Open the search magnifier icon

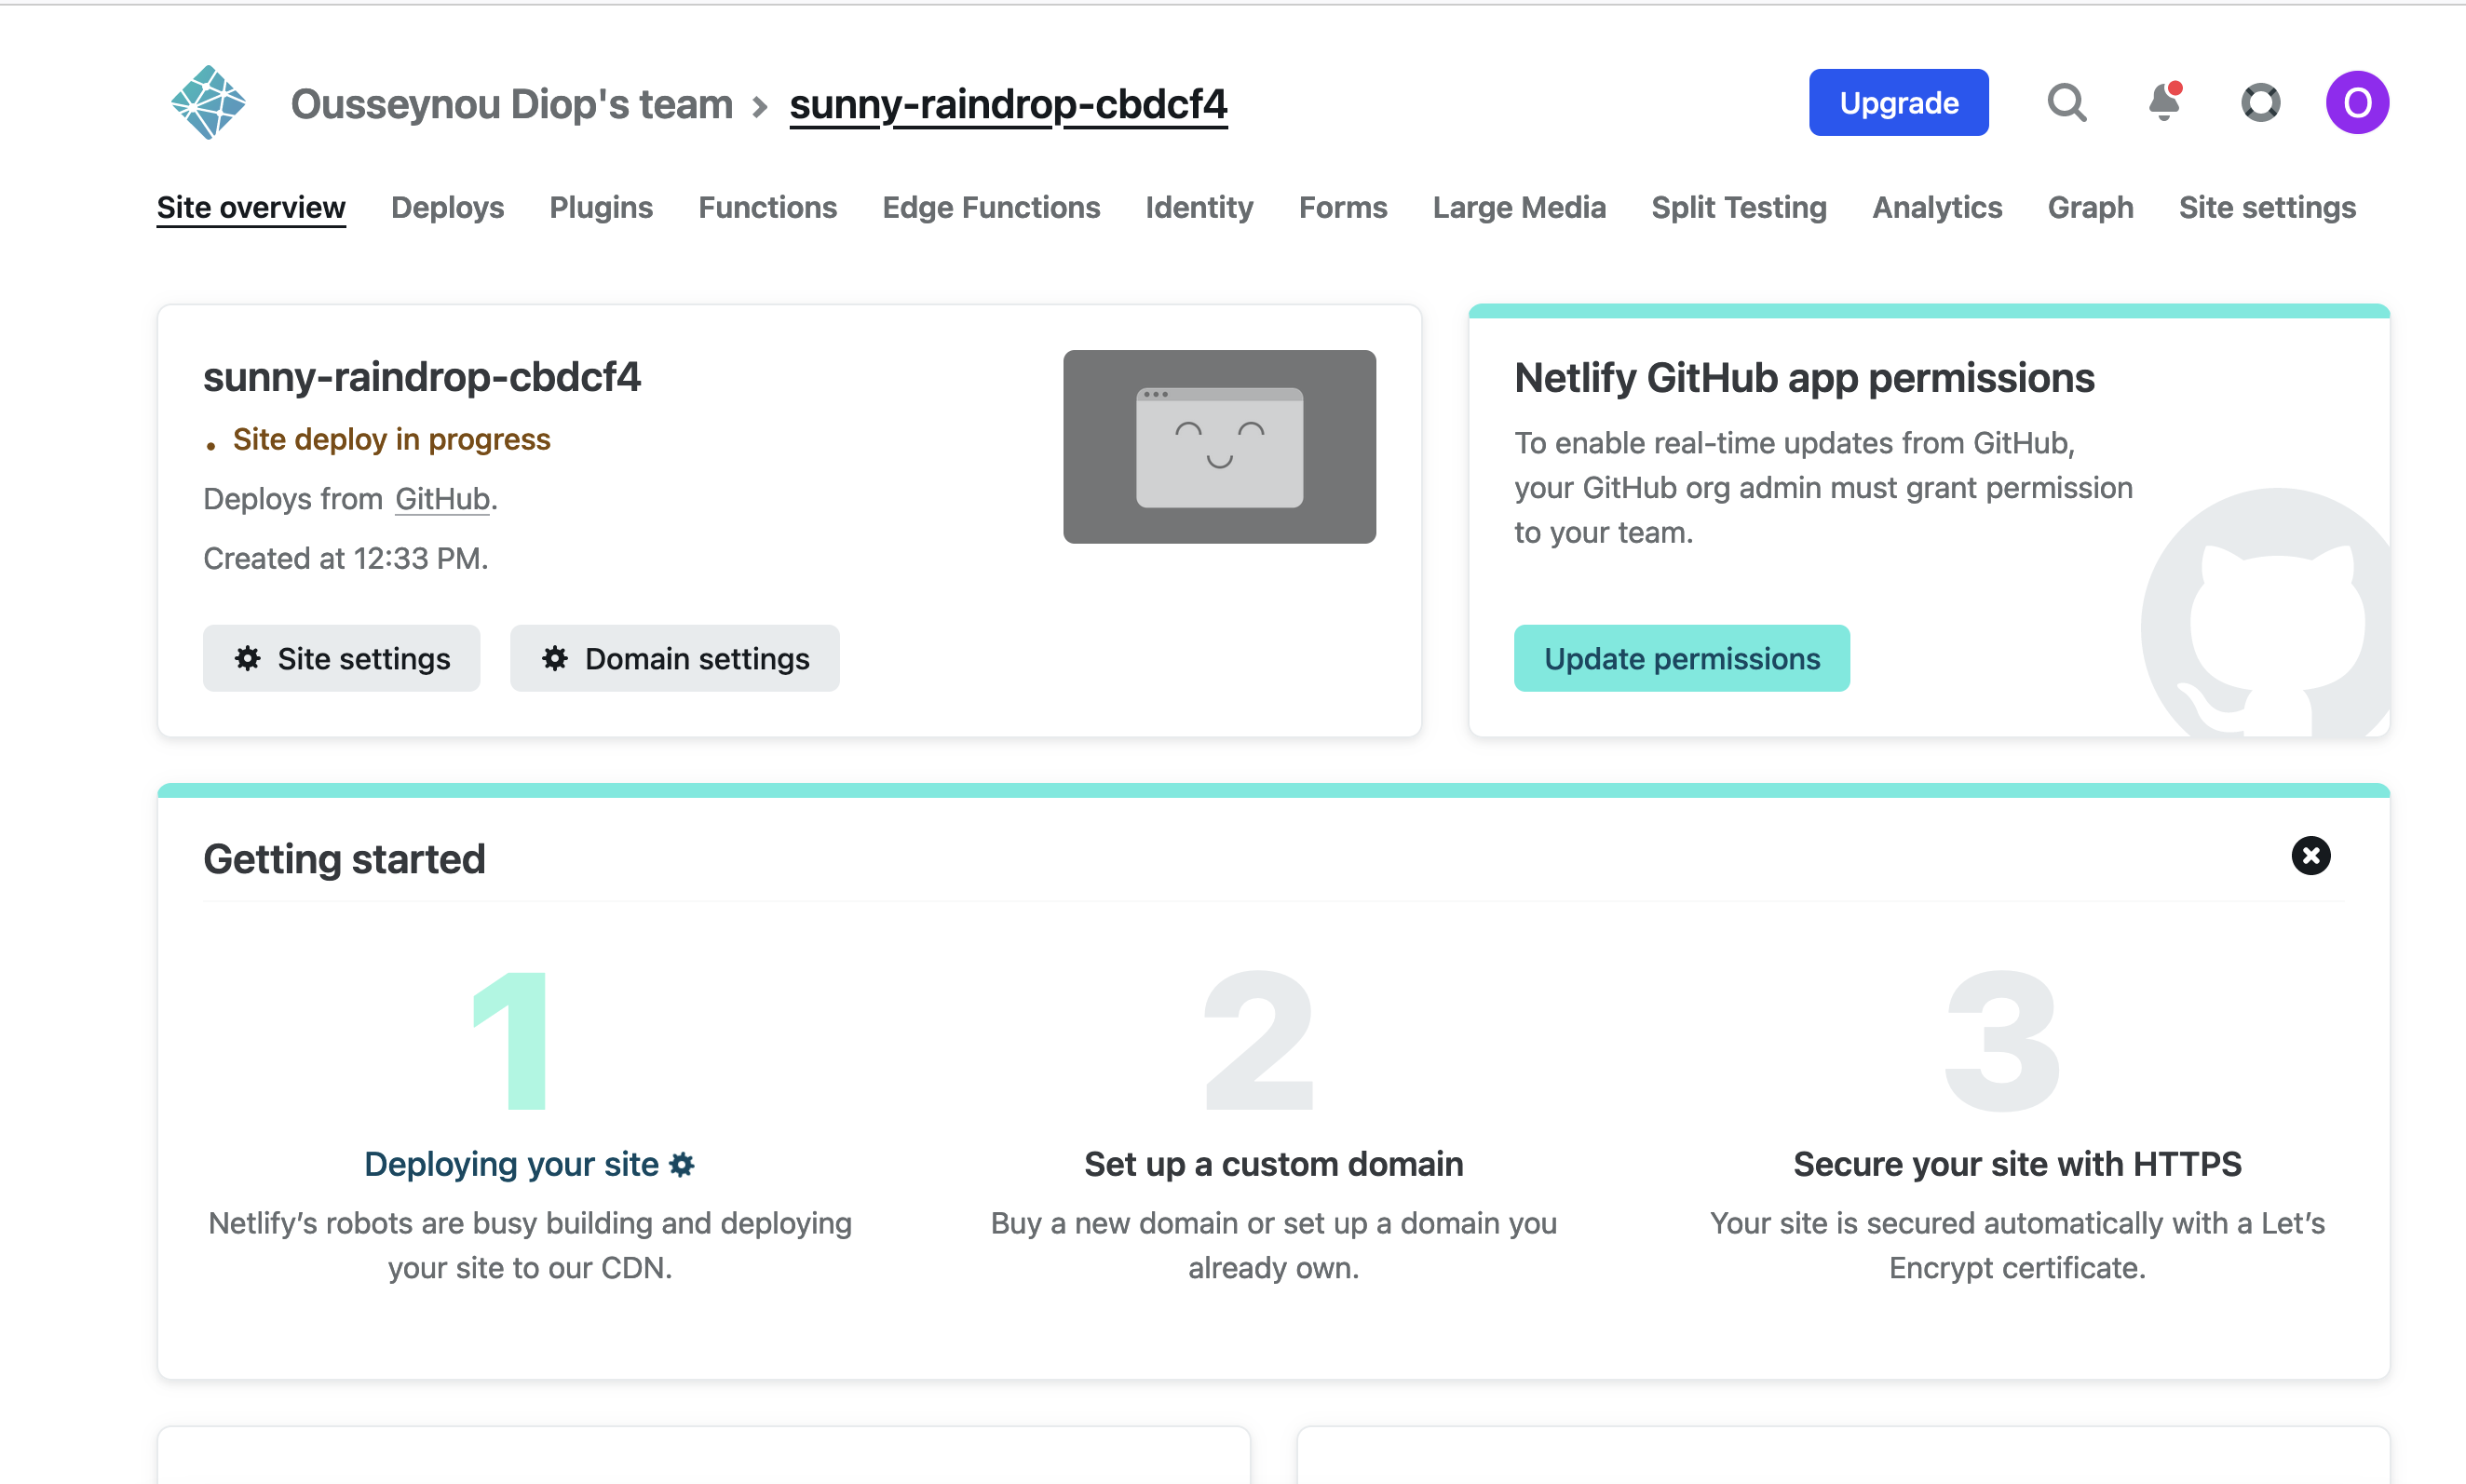coord(2066,102)
